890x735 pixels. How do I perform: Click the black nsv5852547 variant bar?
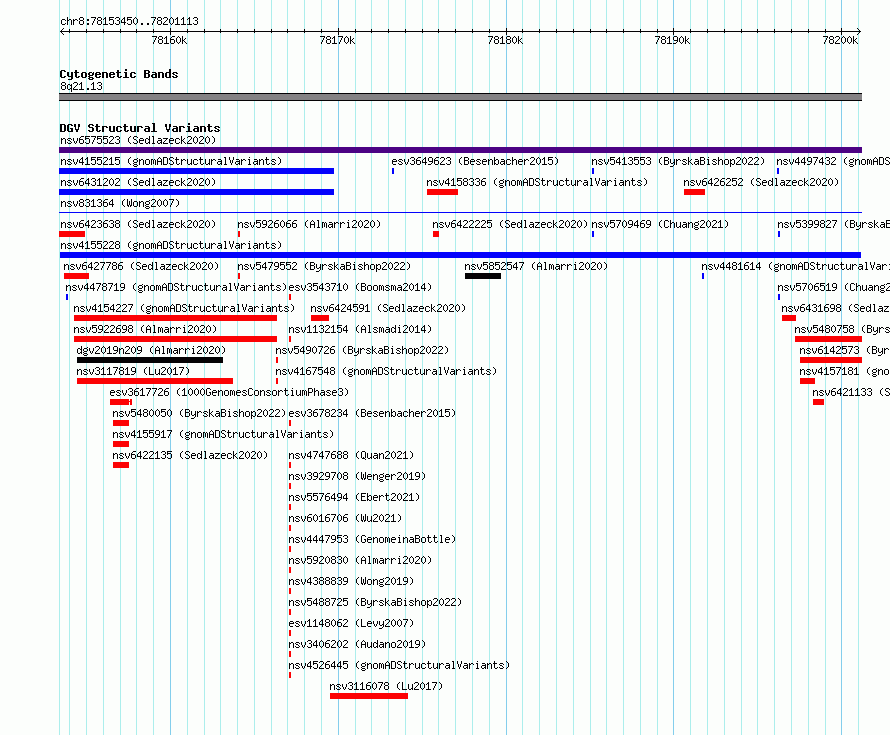click(482, 276)
